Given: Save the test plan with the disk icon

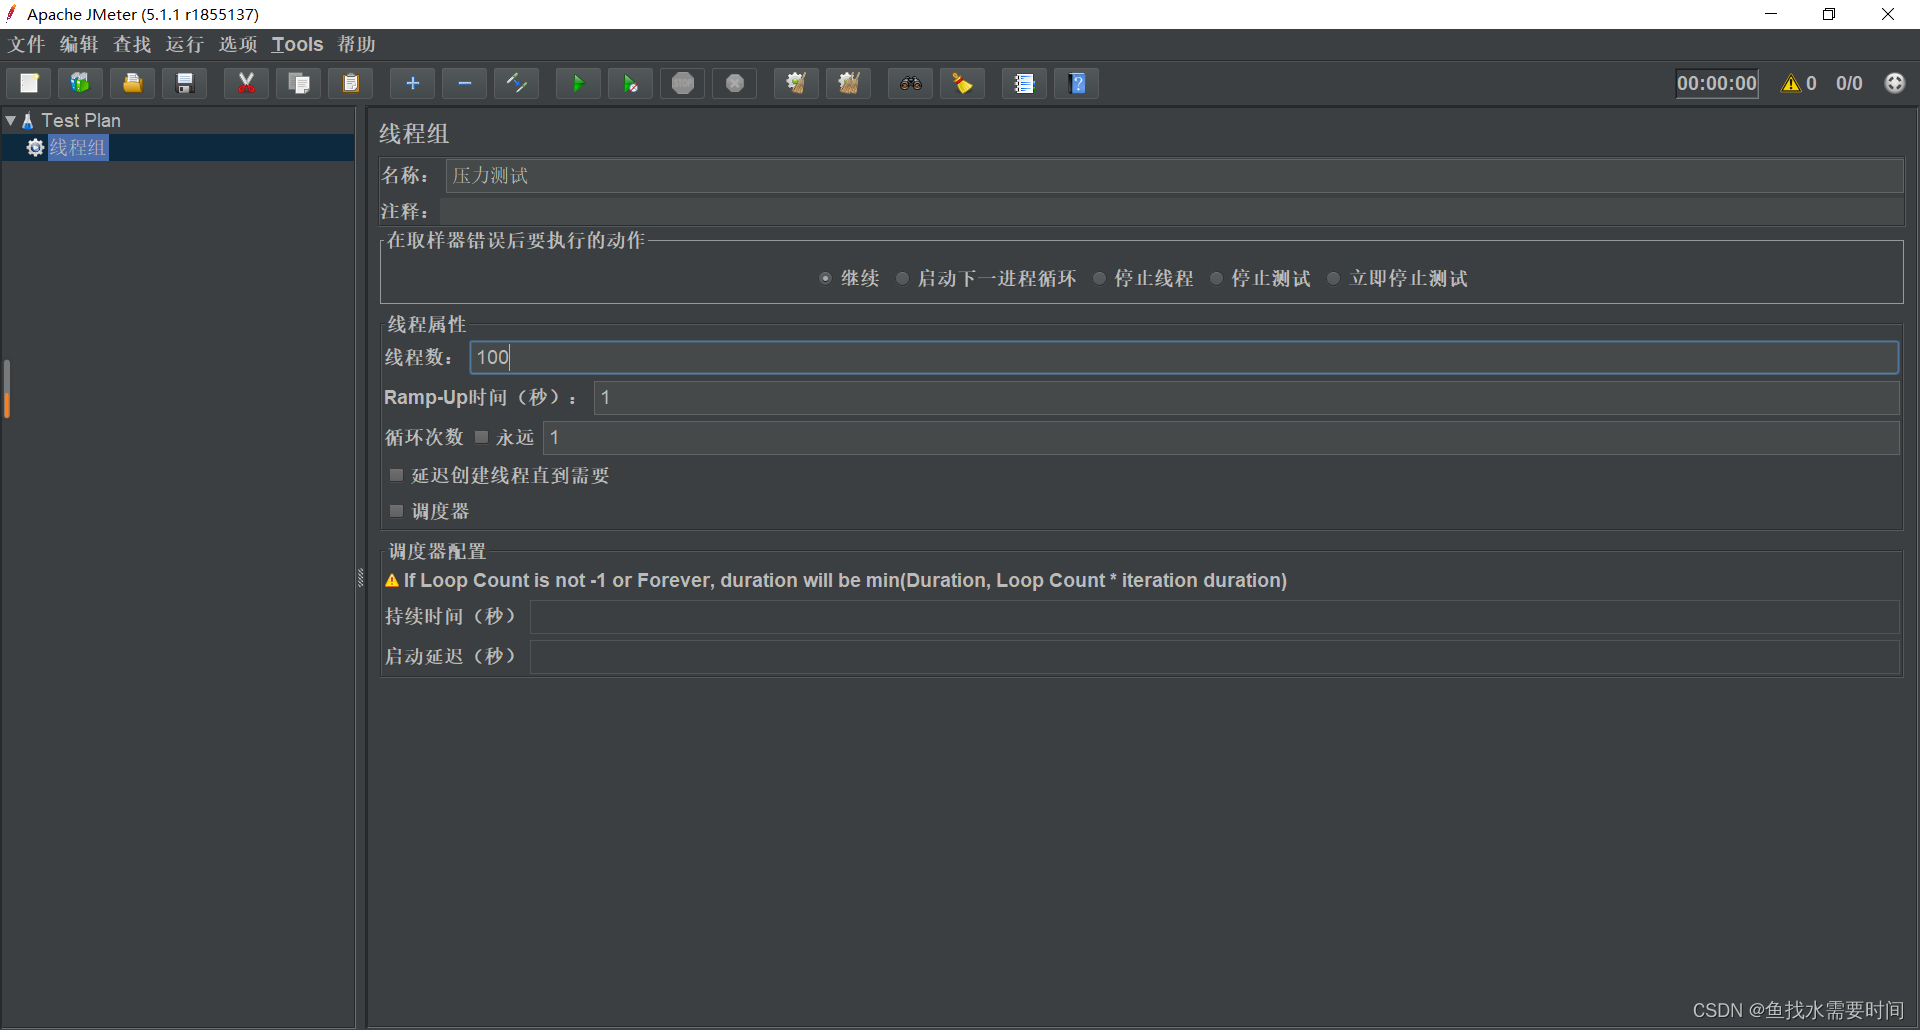Looking at the screenshot, I should coord(184,83).
